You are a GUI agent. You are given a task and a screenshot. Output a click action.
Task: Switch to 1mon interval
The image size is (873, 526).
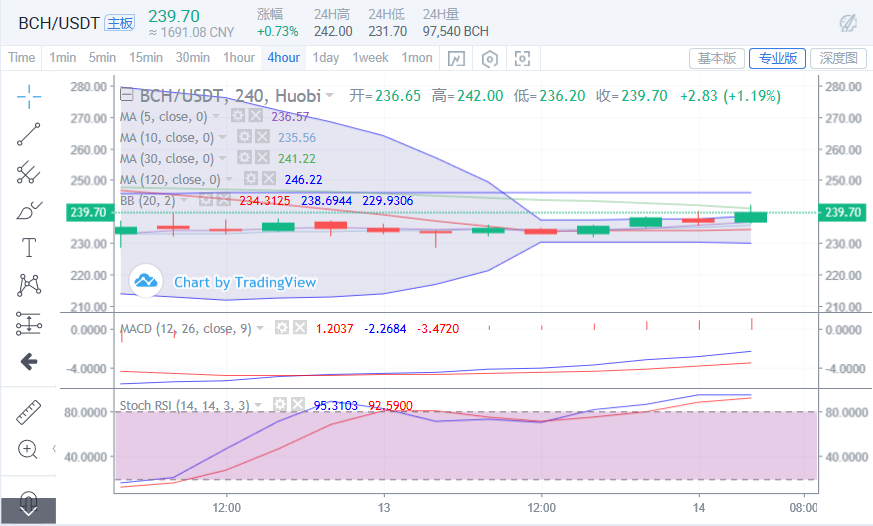[417, 58]
